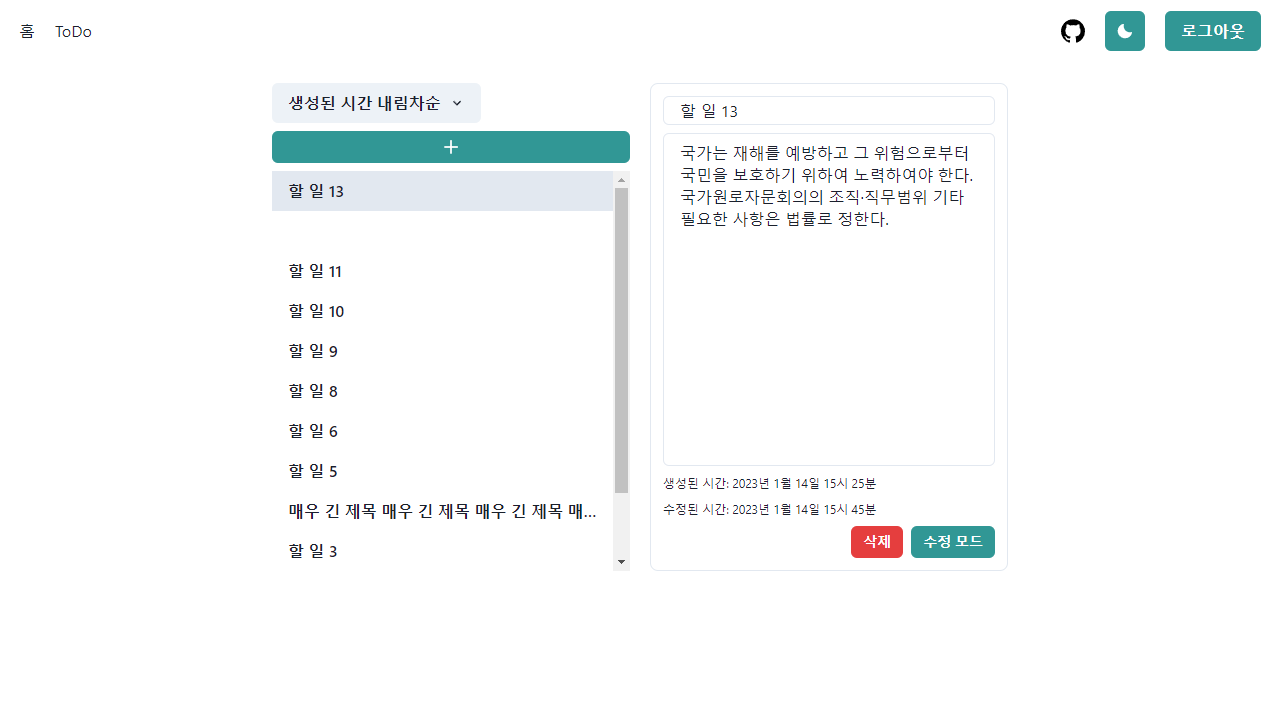Switch to 수정 모드
The image size is (1280, 720).
952,542
